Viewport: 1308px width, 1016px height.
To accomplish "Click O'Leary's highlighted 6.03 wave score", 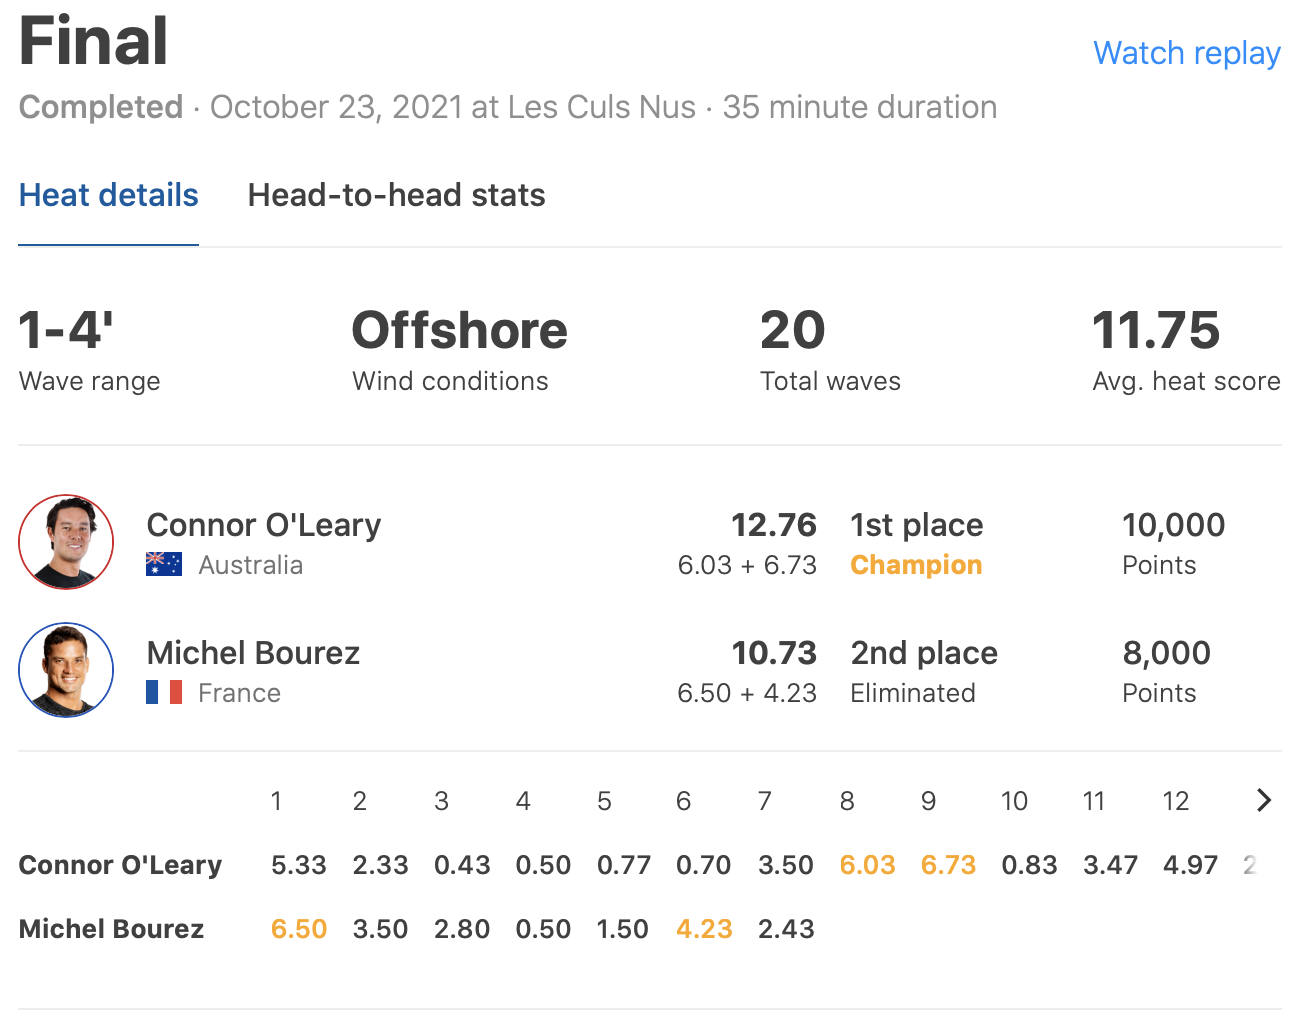I will (x=867, y=865).
